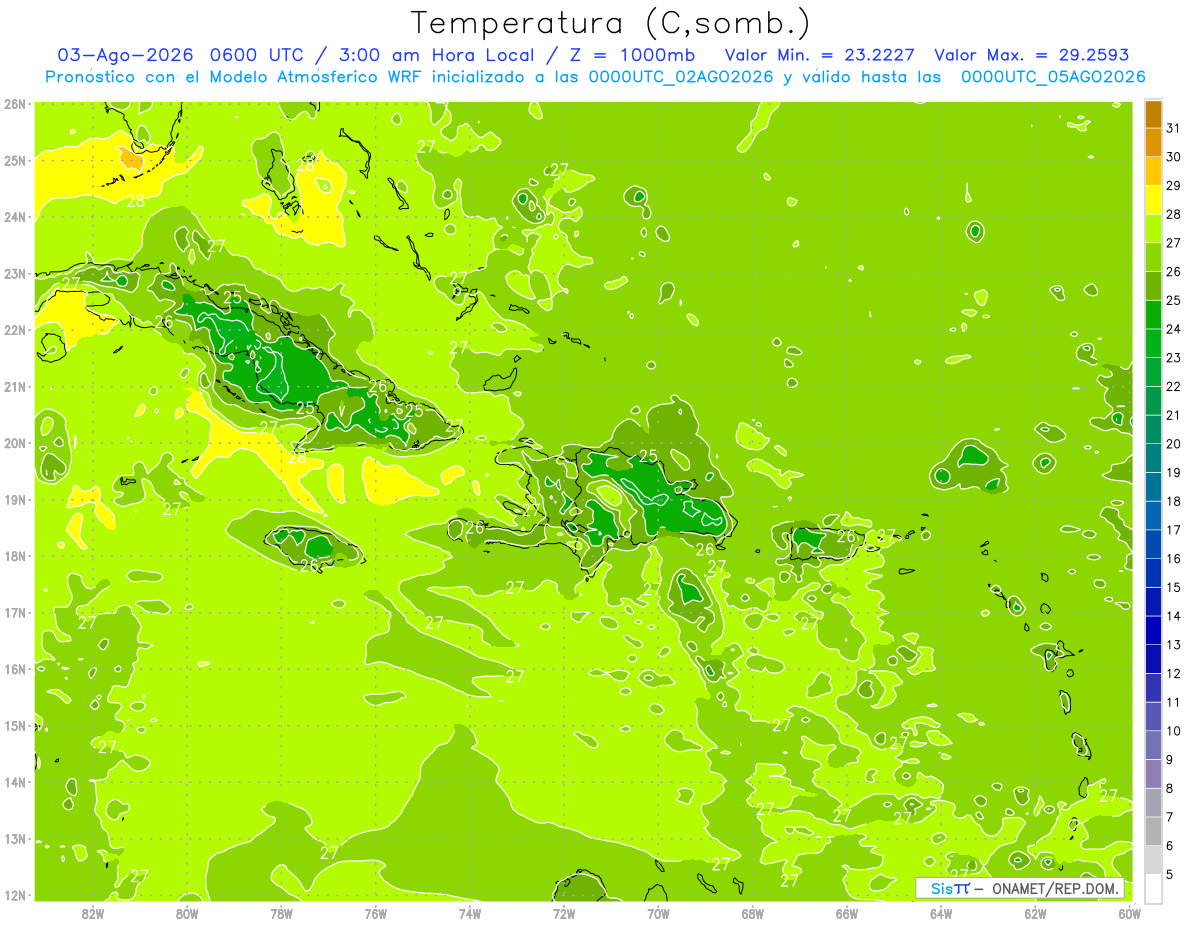Click the '74W' longitude axis label

click(x=470, y=913)
